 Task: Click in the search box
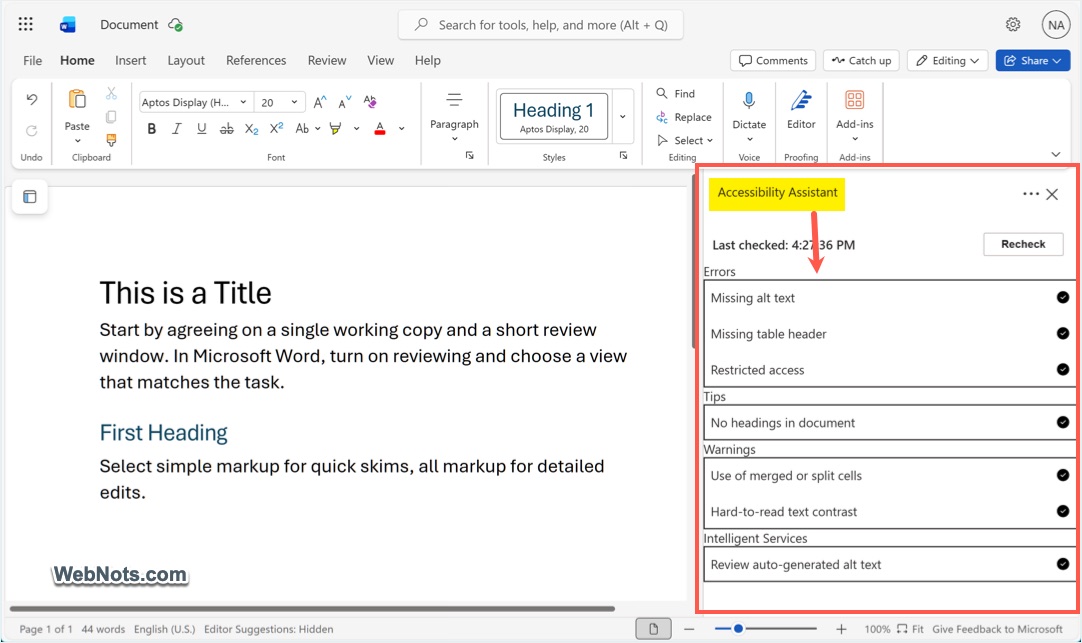tap(540, 25)
